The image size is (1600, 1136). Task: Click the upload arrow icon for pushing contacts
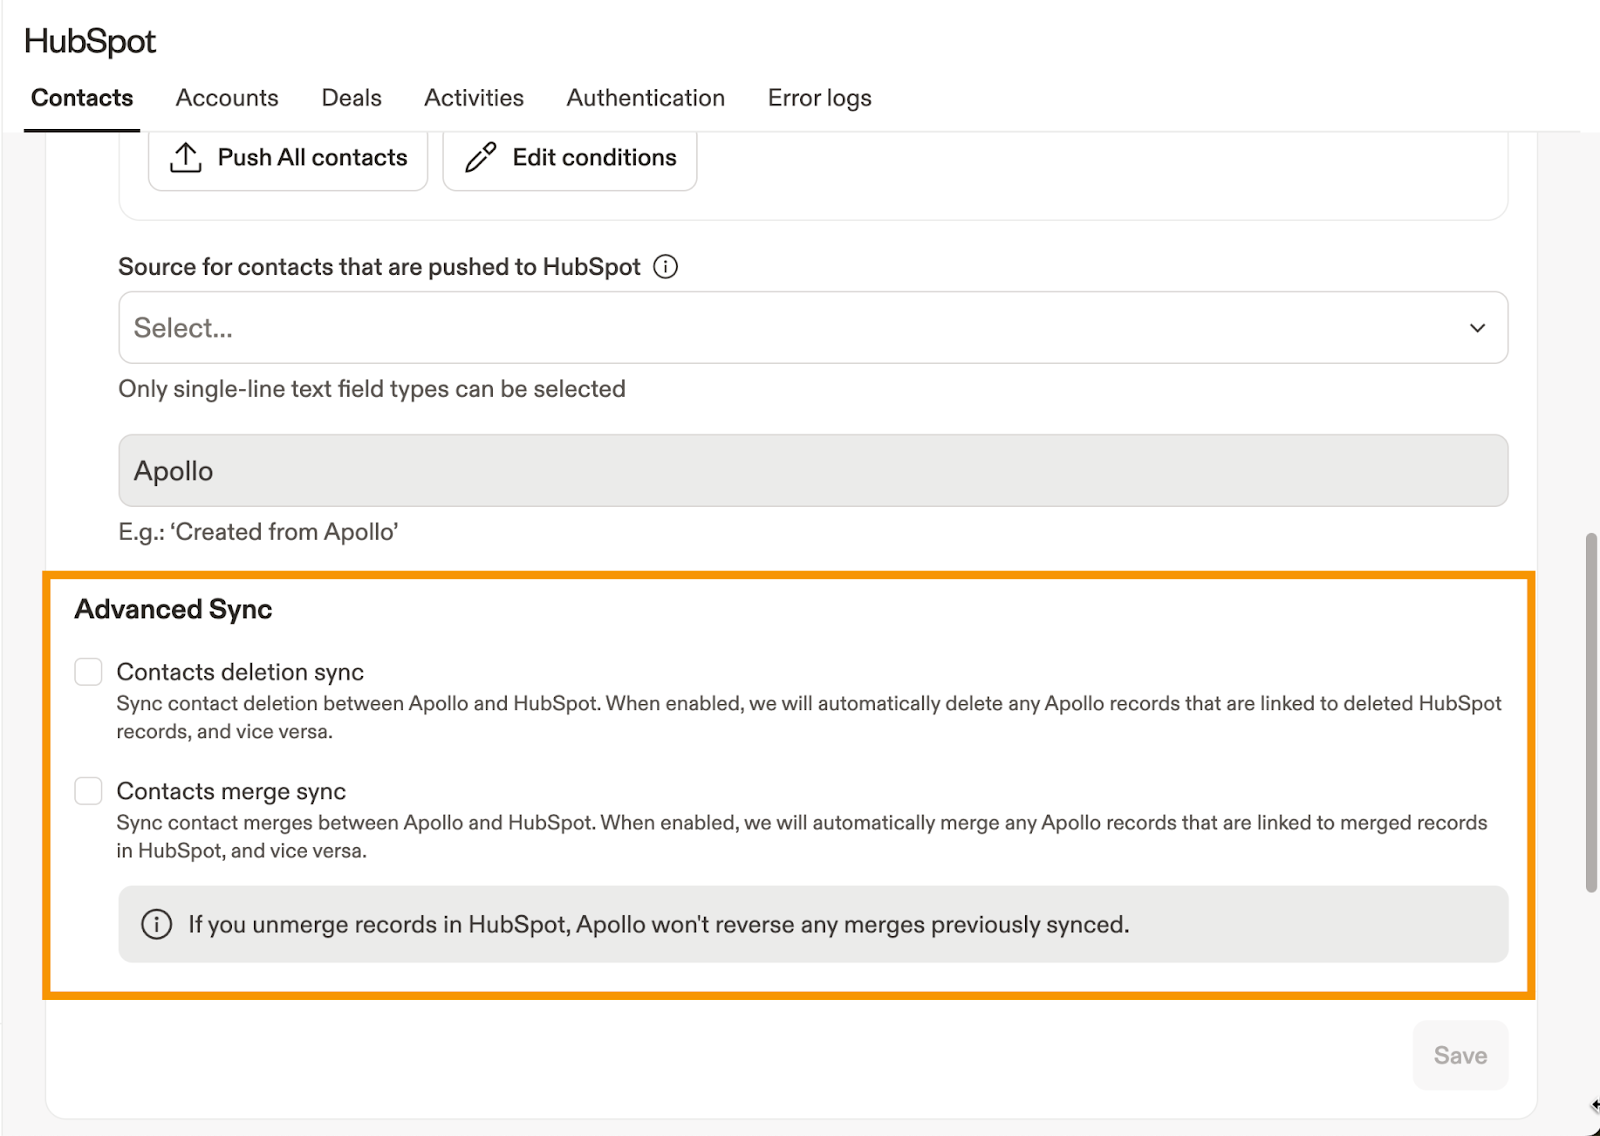click(x=186, y=158)
